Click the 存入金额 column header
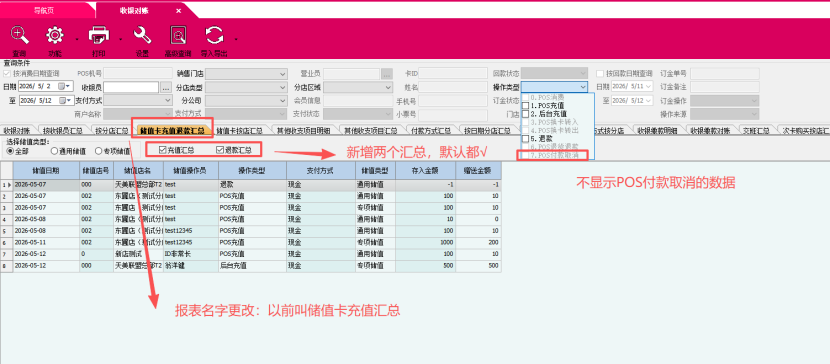This screenshot has width=830, height=364. (425, 170)
